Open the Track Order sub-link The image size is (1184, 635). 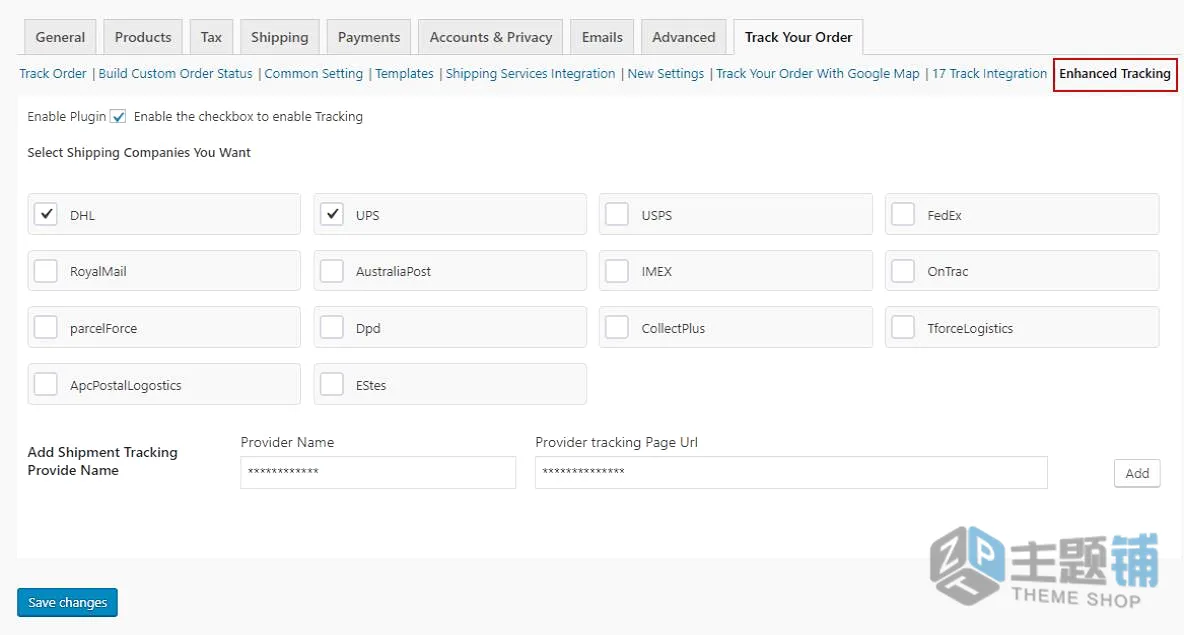53,73
